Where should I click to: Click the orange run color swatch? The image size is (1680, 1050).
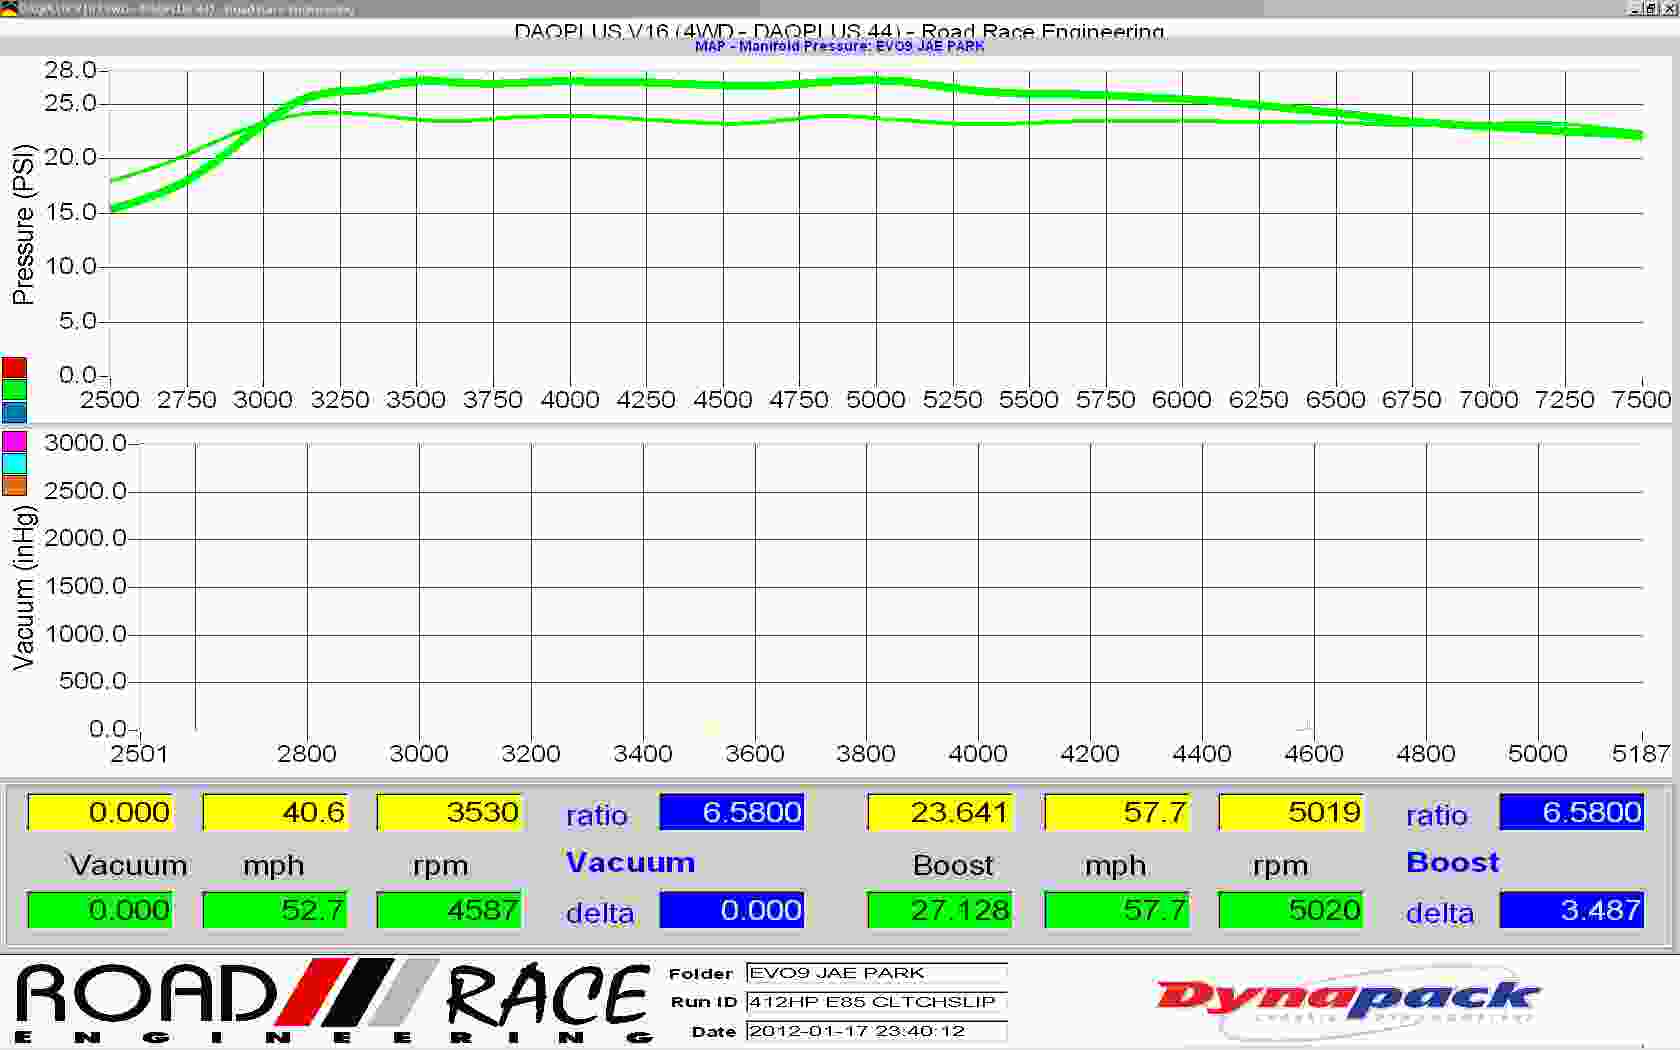pos(14,486)
